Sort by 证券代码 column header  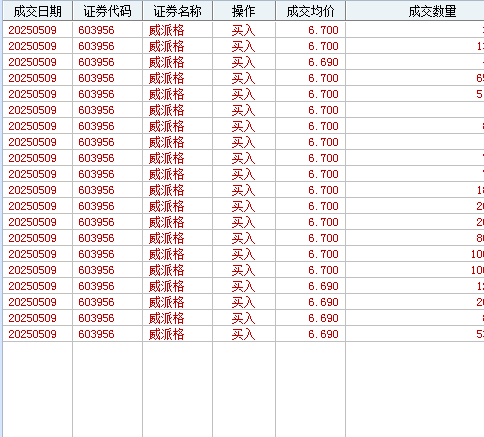coord(107,11)
